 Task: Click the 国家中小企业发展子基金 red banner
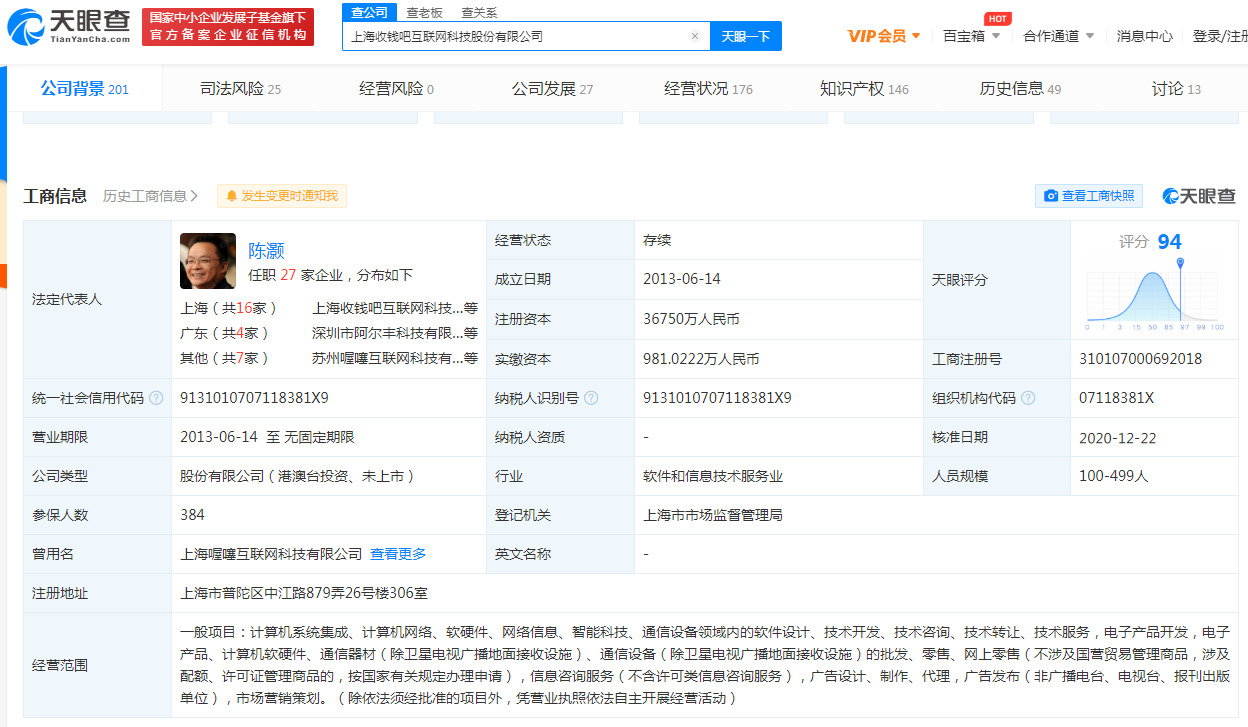227,27
